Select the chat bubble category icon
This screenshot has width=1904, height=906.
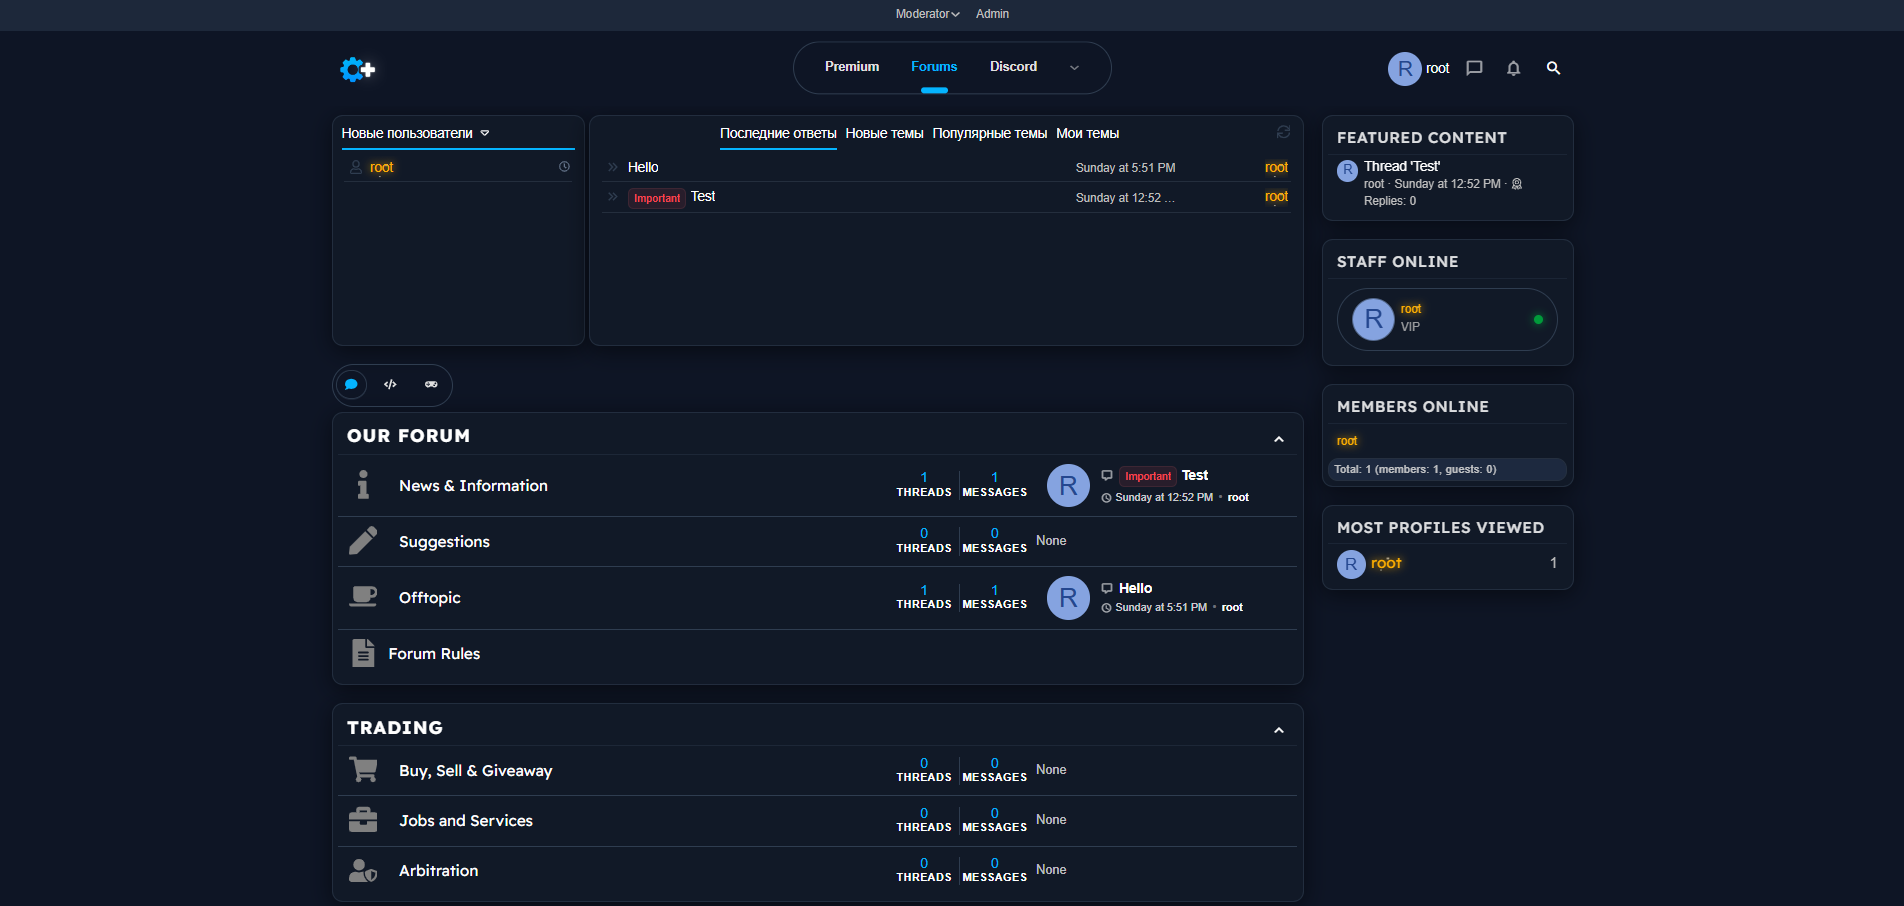pyautogui.click(x=351, y=385)
